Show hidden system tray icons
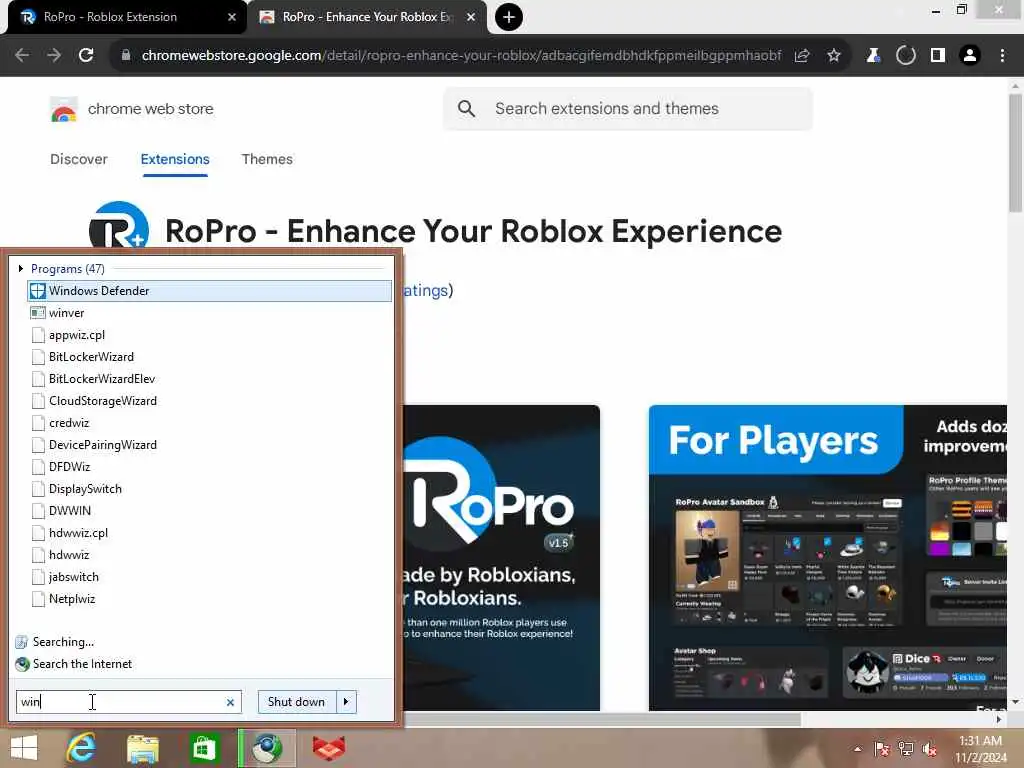 click(857, 749)
